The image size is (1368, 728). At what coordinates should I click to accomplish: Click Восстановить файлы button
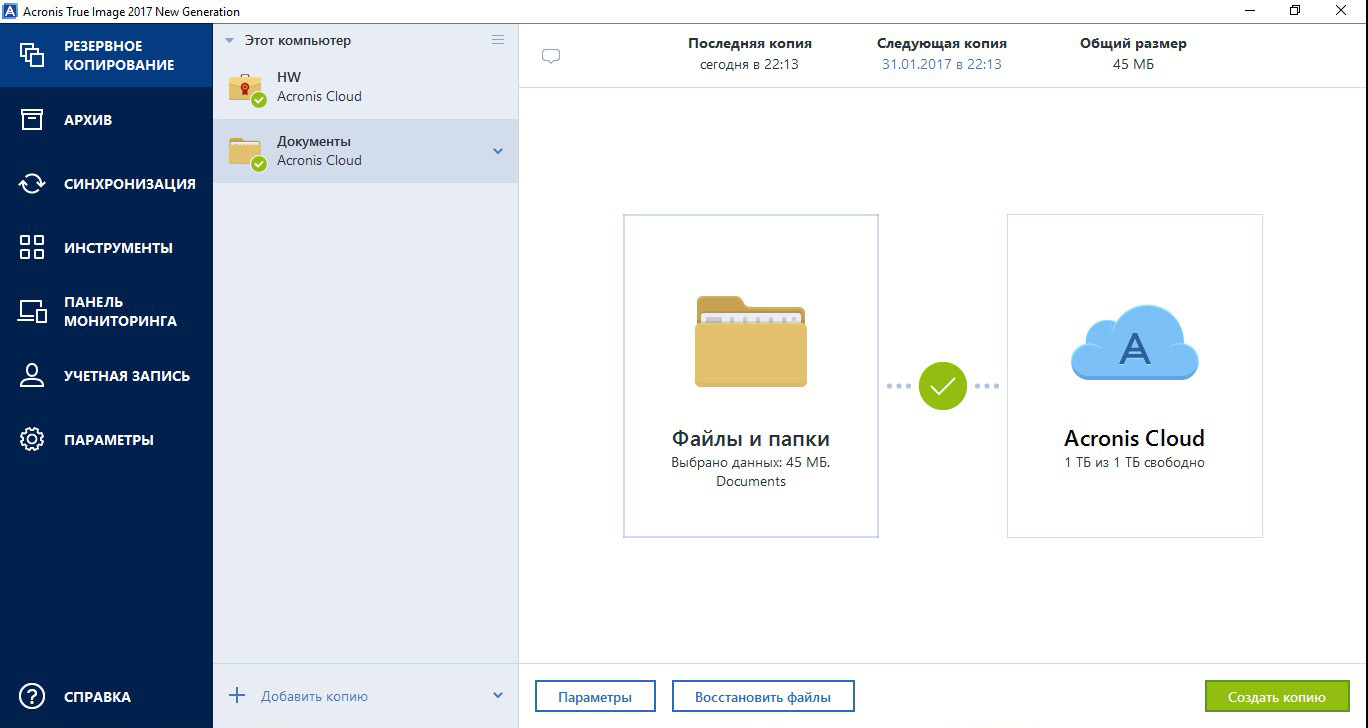click(763, 697)
